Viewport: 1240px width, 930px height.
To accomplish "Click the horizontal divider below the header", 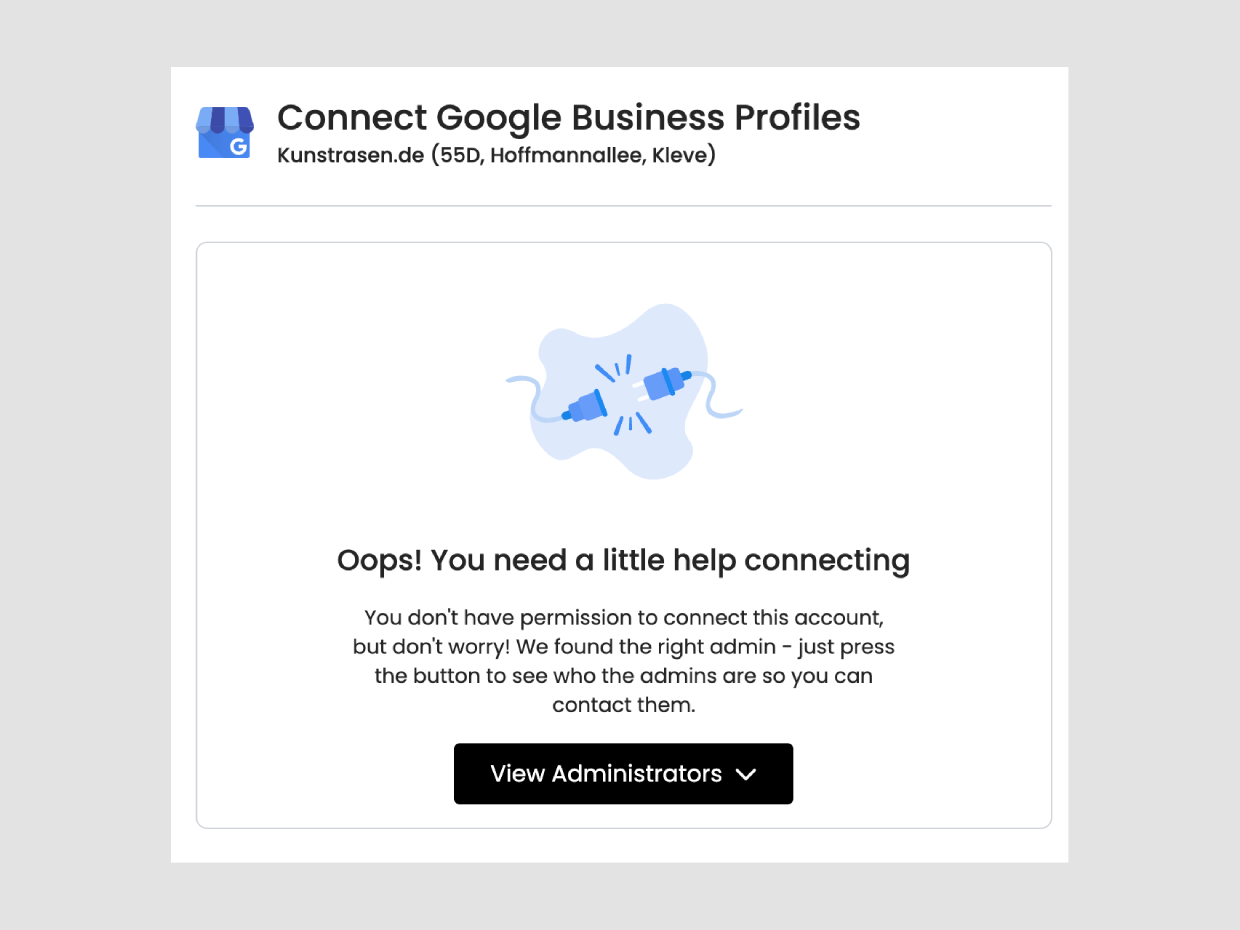I will (x=623, y=206).
